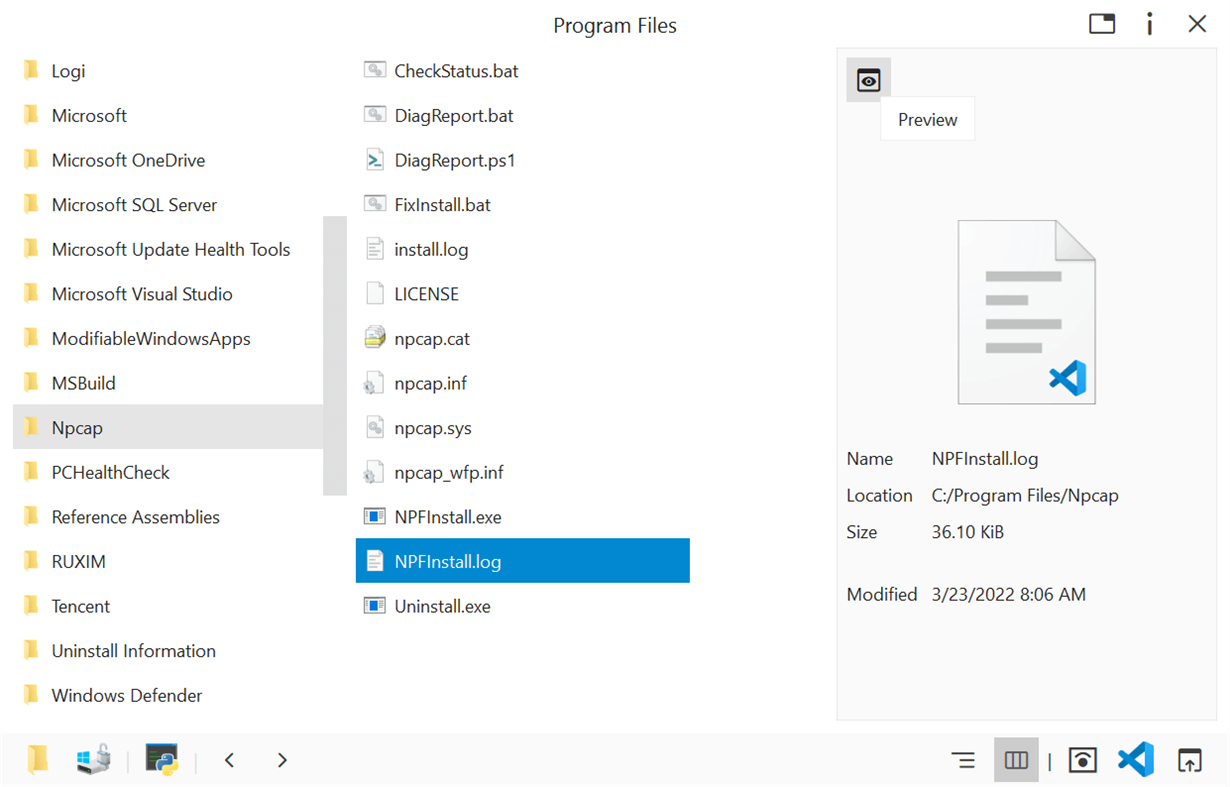Viewport: 1230px width, 787px height.
Task: Click the computer/devices icon at bottom left
Action: pos(93,760)
